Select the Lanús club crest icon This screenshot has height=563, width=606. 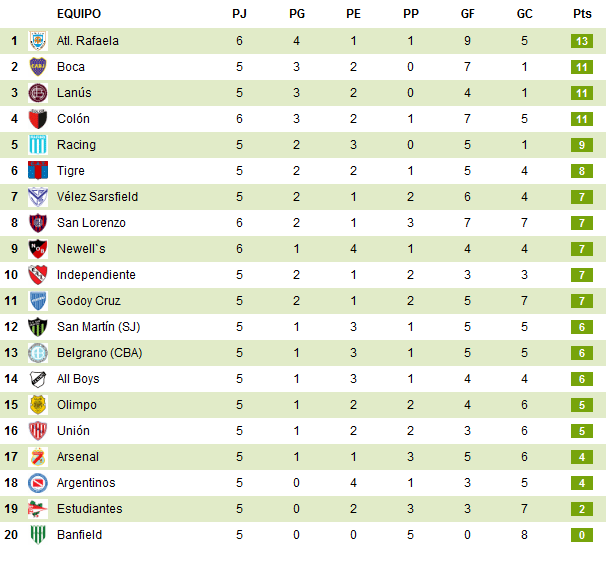38,93
